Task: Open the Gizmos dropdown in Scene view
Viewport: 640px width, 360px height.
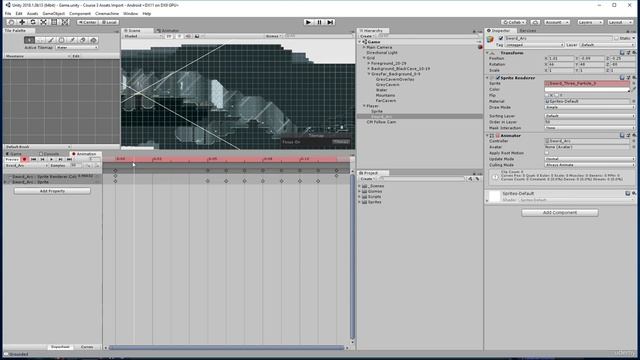Action: coord(273,36)
